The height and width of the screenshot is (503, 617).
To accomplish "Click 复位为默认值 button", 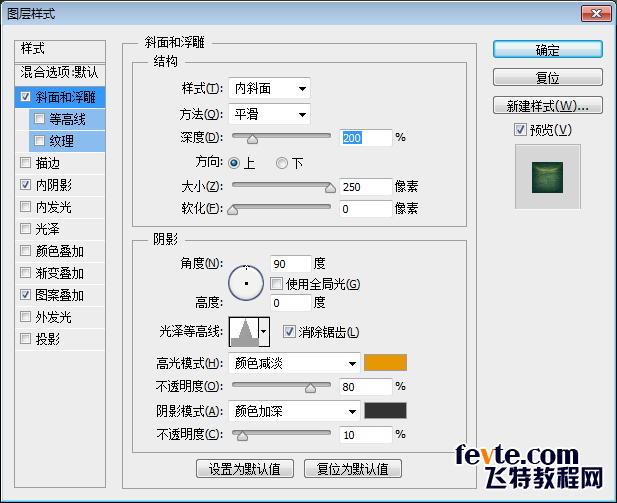I will pos(353,469).
